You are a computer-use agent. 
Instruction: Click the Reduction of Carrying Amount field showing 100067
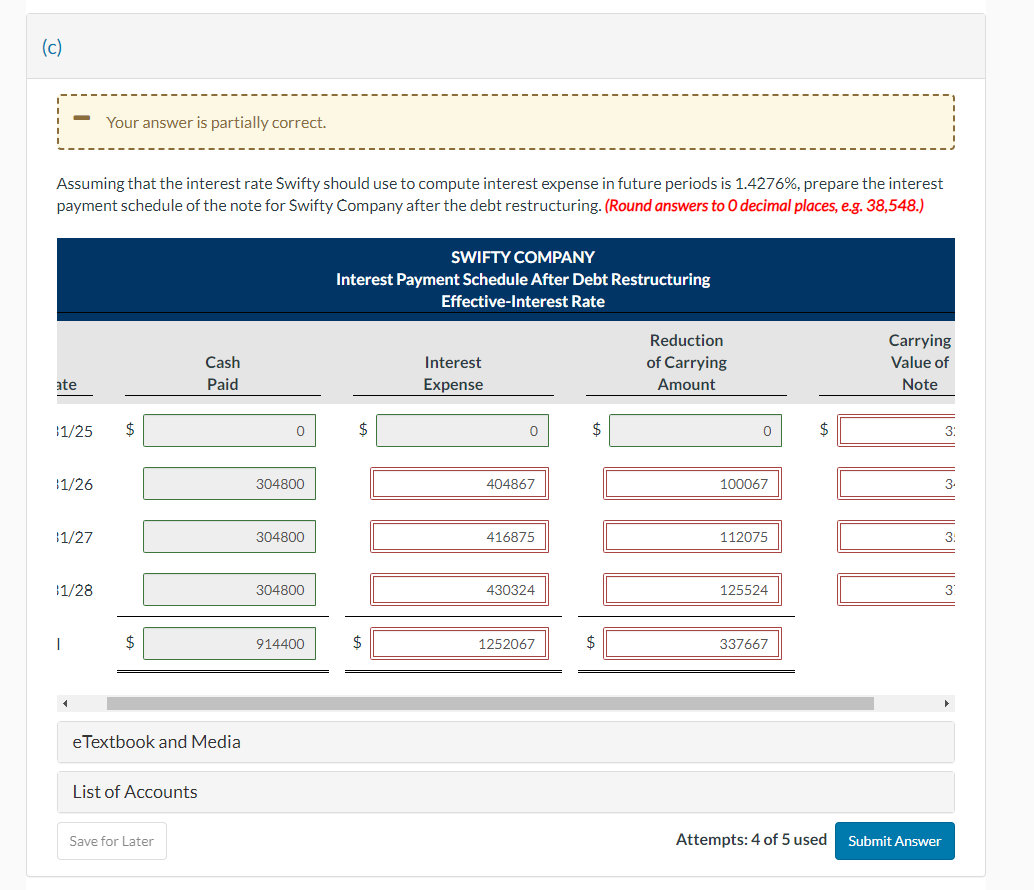(693, 483)
